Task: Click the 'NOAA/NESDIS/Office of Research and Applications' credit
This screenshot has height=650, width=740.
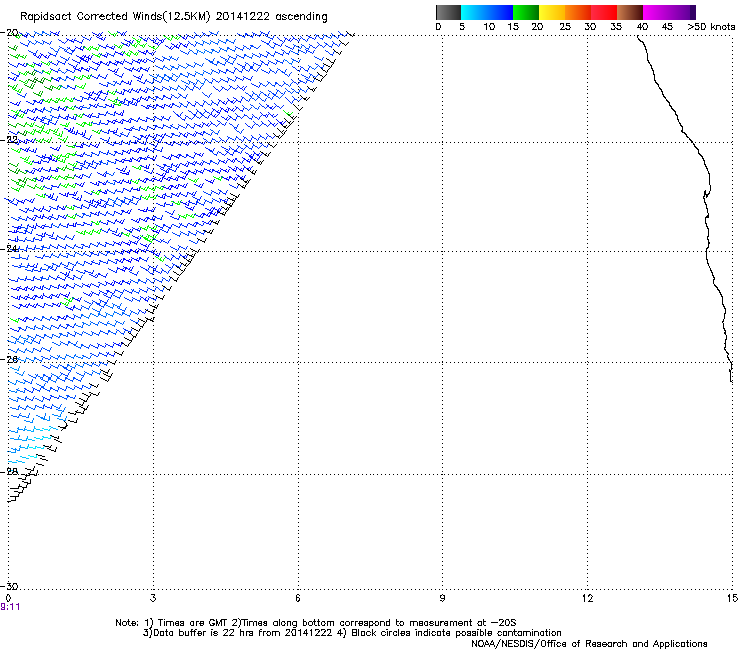Action: 589,644
